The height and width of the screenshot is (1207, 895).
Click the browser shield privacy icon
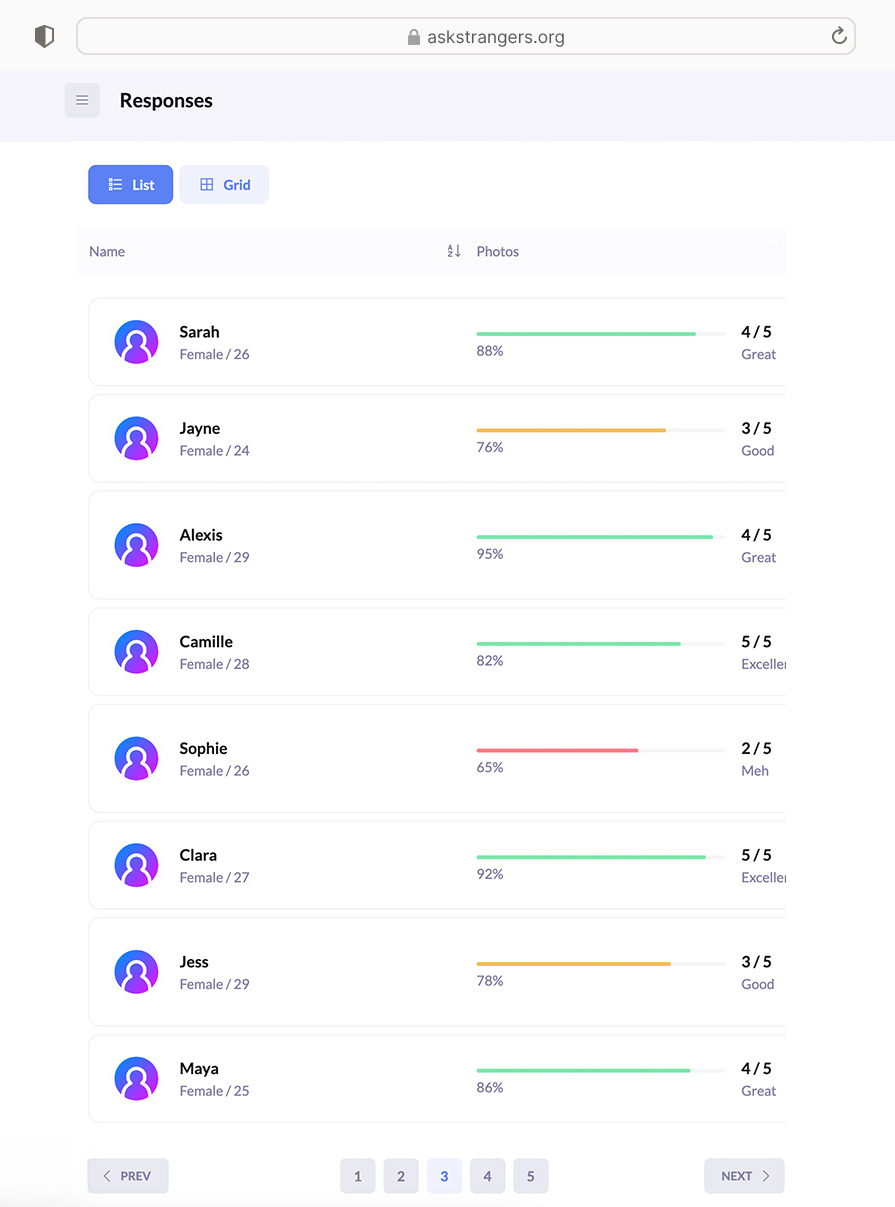[44, 37]
